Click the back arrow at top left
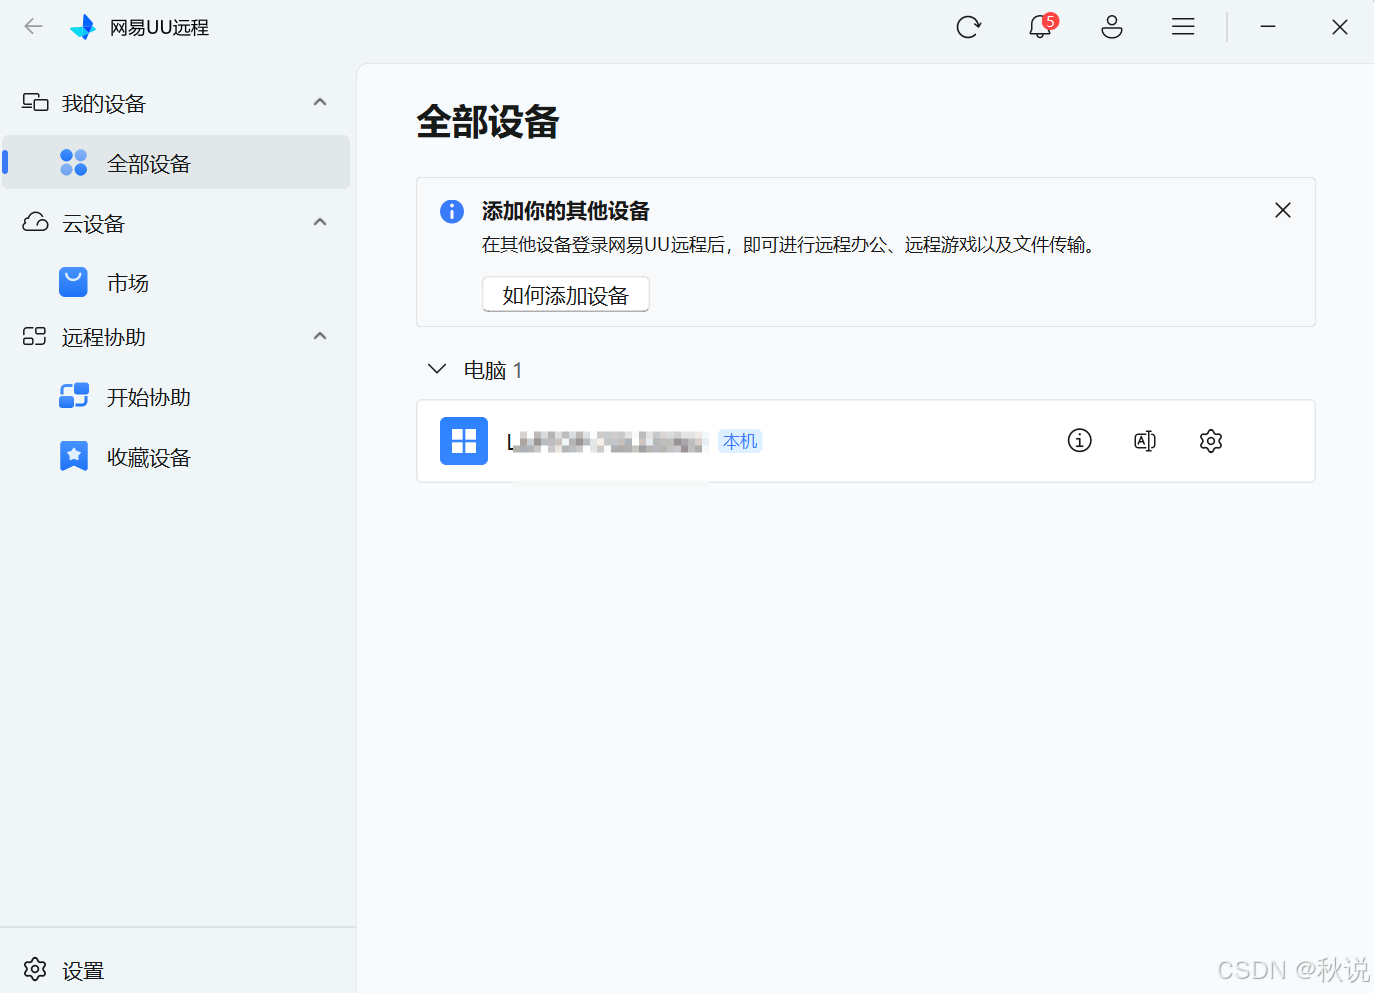1374x993 pixels. coord(33,27)
